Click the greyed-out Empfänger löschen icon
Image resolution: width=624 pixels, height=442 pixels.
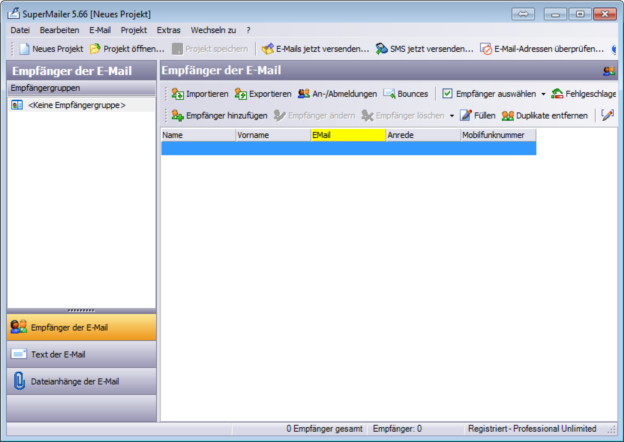tap(367, 116)
